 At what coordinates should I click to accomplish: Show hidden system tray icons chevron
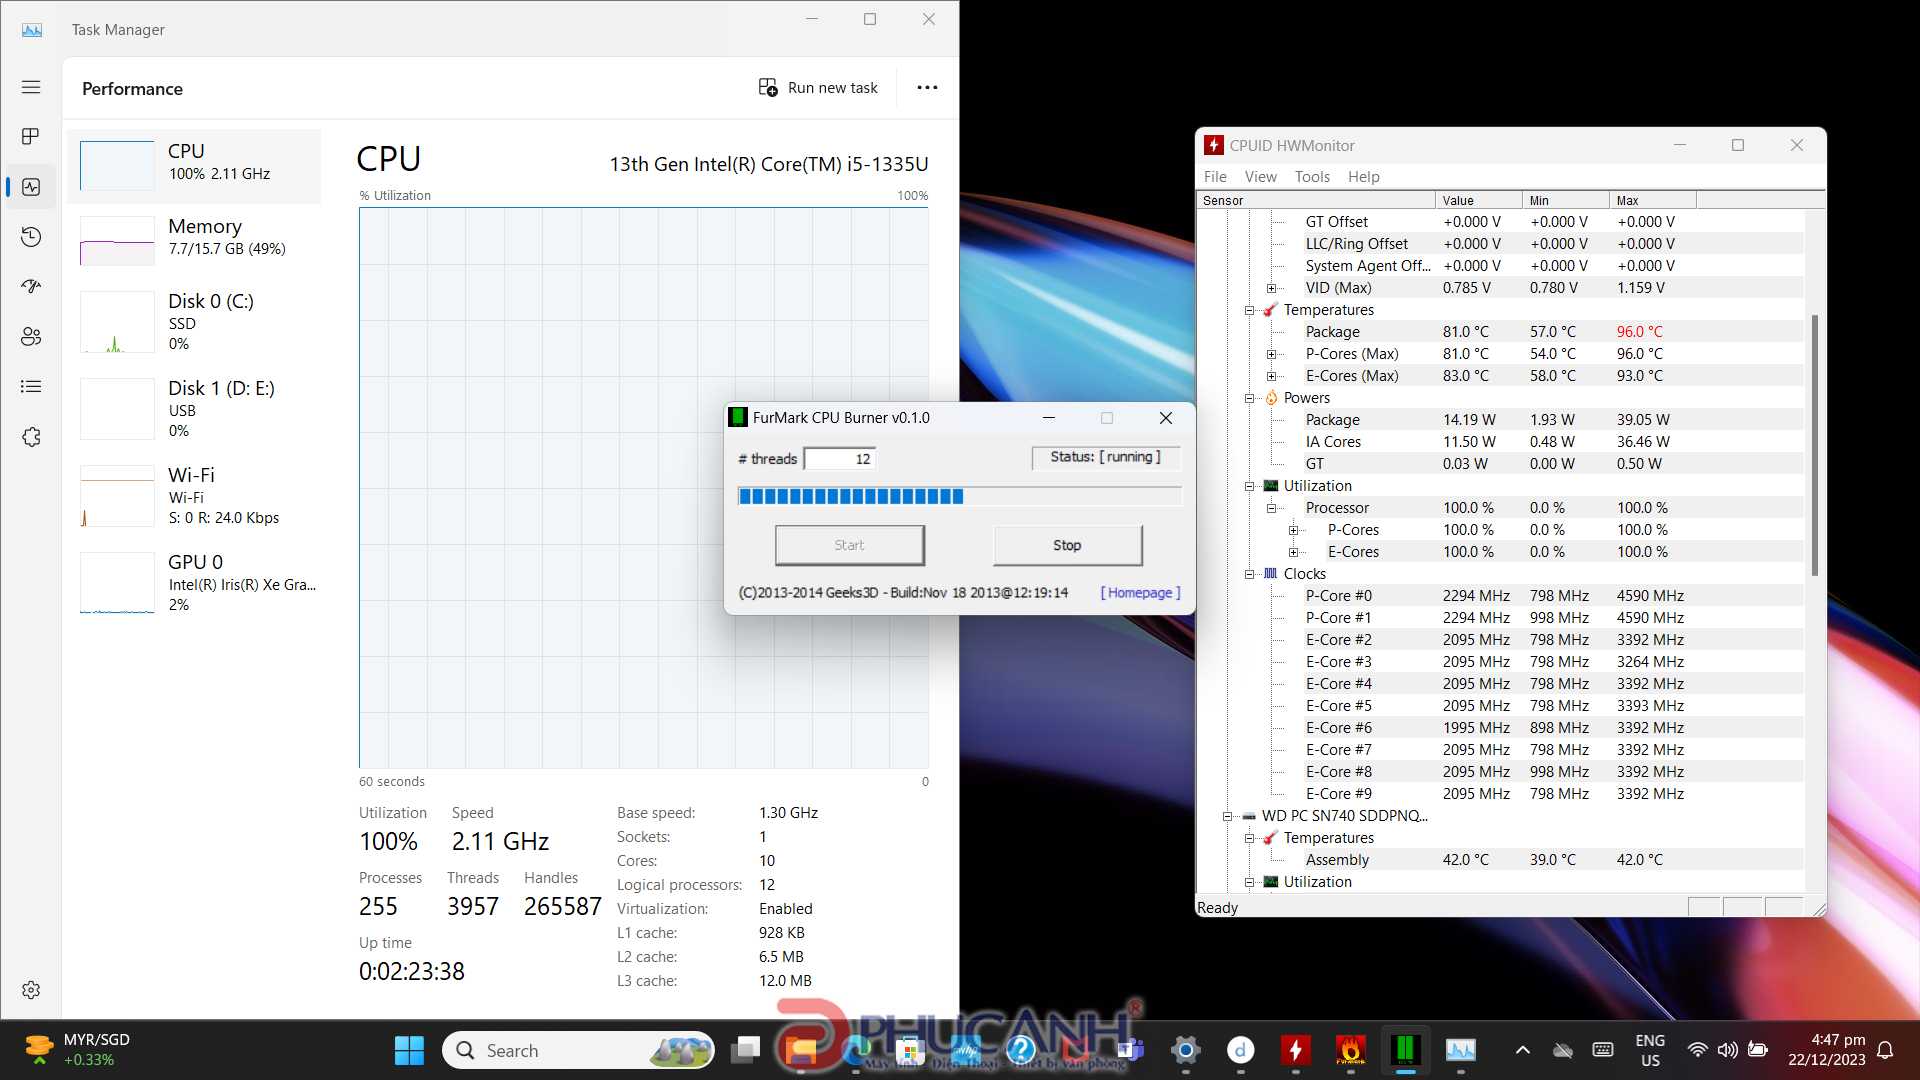[x=1522, y=1050]
